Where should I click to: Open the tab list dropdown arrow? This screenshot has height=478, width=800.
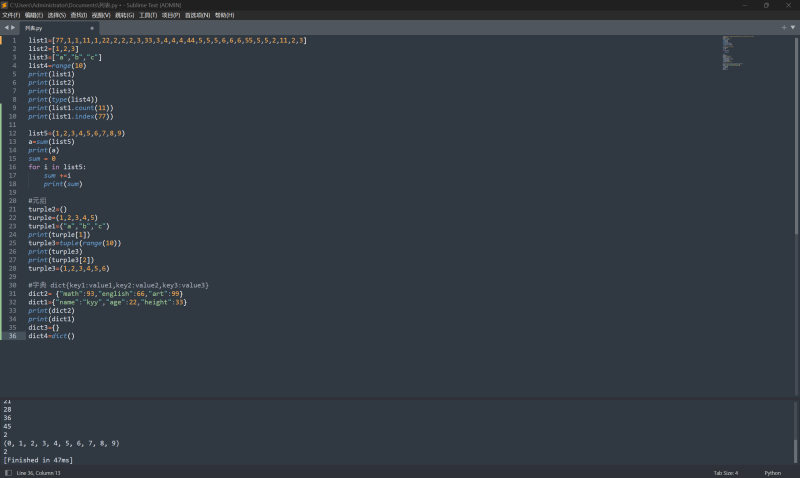click(x=793, y=27)
